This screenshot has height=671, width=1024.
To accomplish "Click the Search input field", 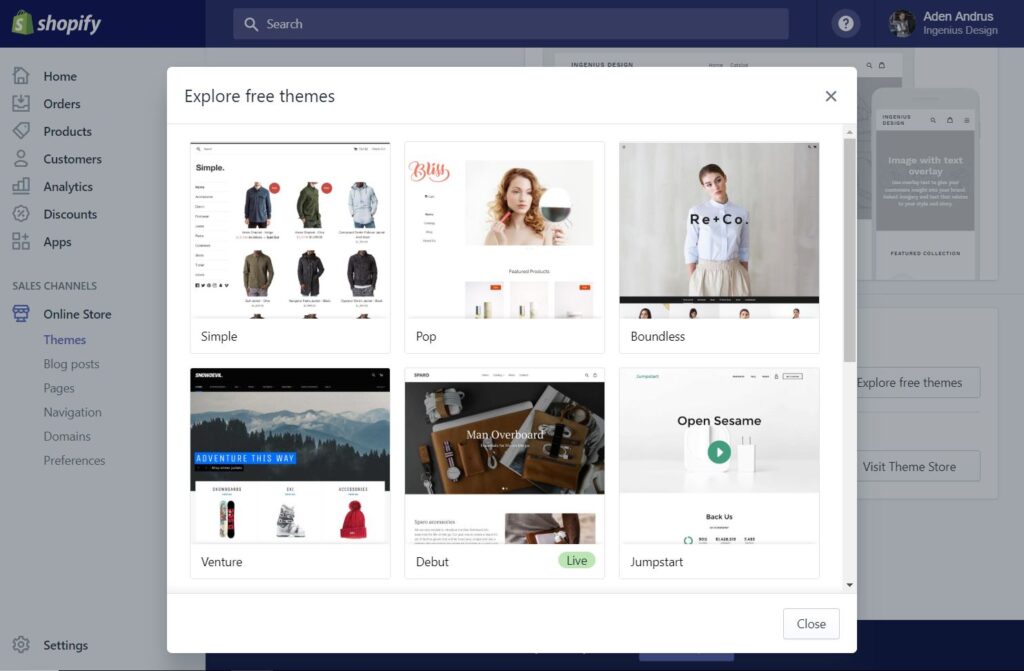I will point(510,24).
